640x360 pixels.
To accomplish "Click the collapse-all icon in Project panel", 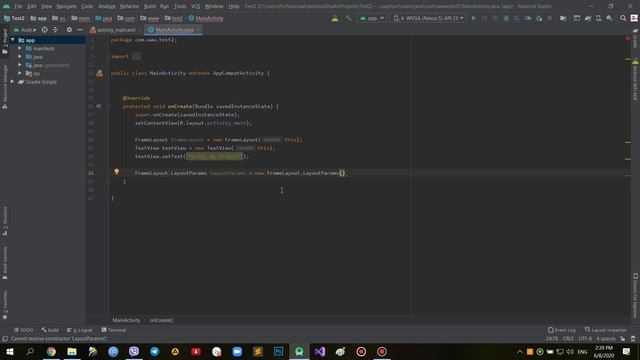I will [55, 30].
